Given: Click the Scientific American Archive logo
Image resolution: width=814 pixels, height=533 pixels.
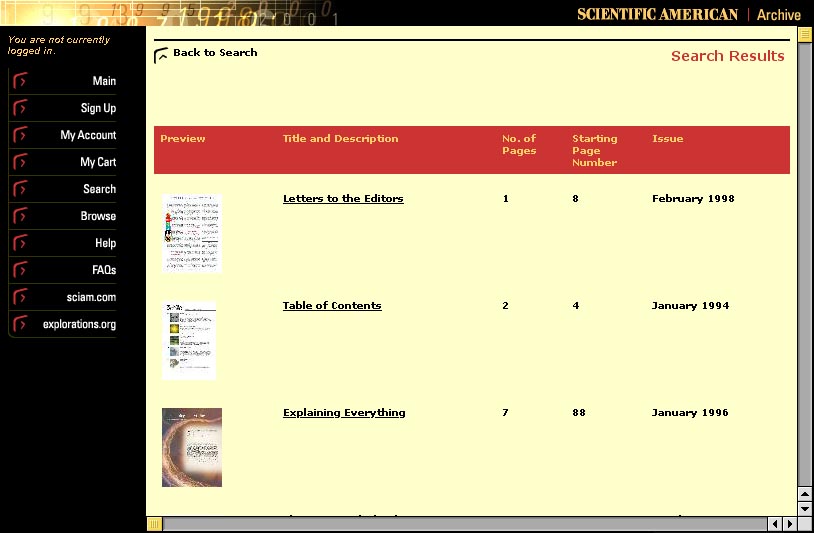Looking at the screenshot, I should [x=688, y=15].
